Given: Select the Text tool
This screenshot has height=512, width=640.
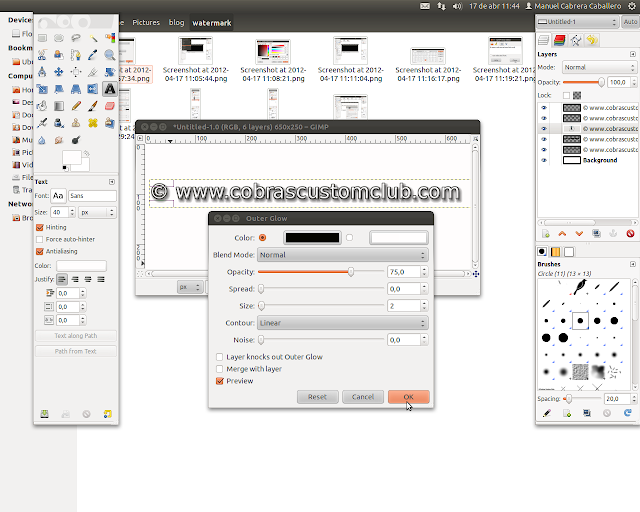Looking at the screenshot, I should tap(110, 89).
